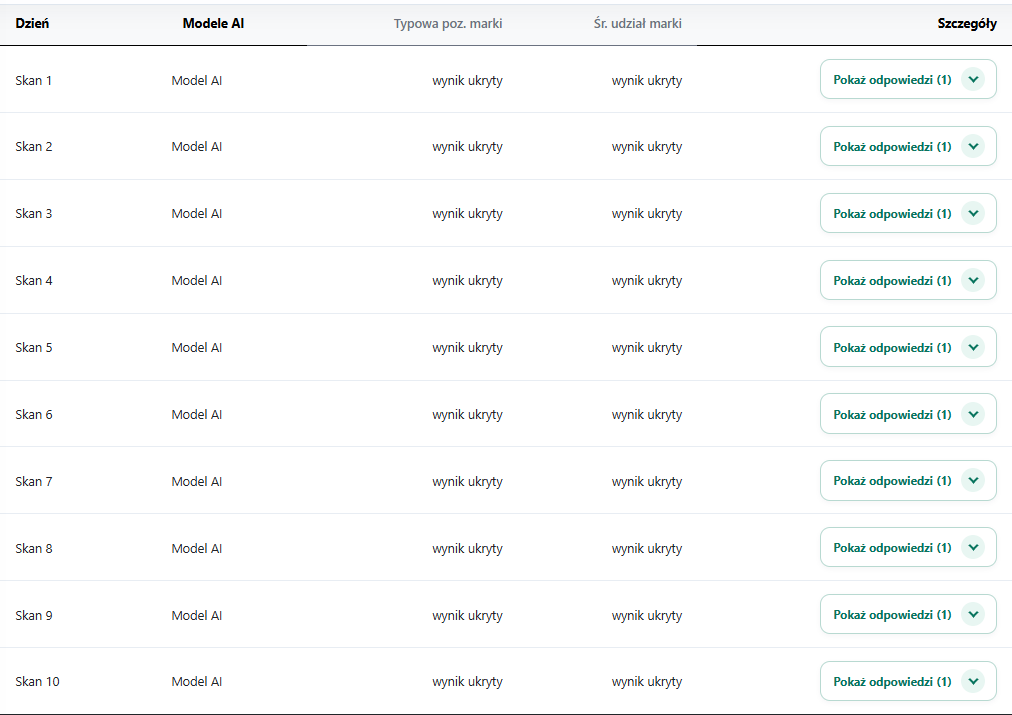Select Skan 1's hidden 'Śr. udział marki' result
This screenshot has width=1012, height=715.
point(647,81)
